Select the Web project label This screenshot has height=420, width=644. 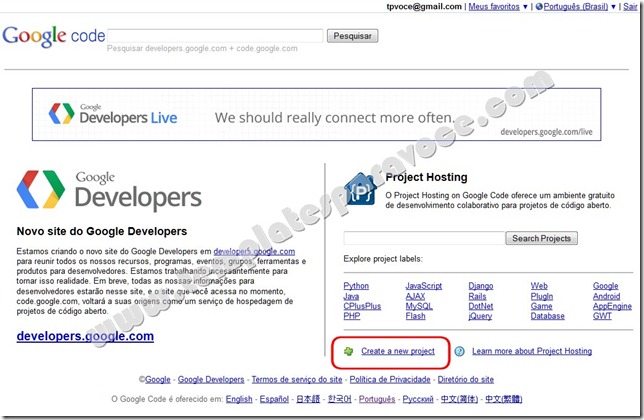tap(539, 286)
